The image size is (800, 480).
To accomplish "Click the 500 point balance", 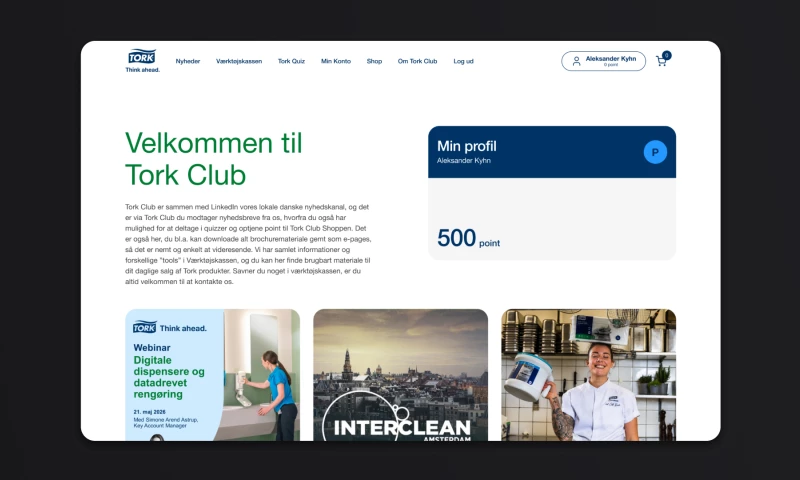I will point(468,238).
